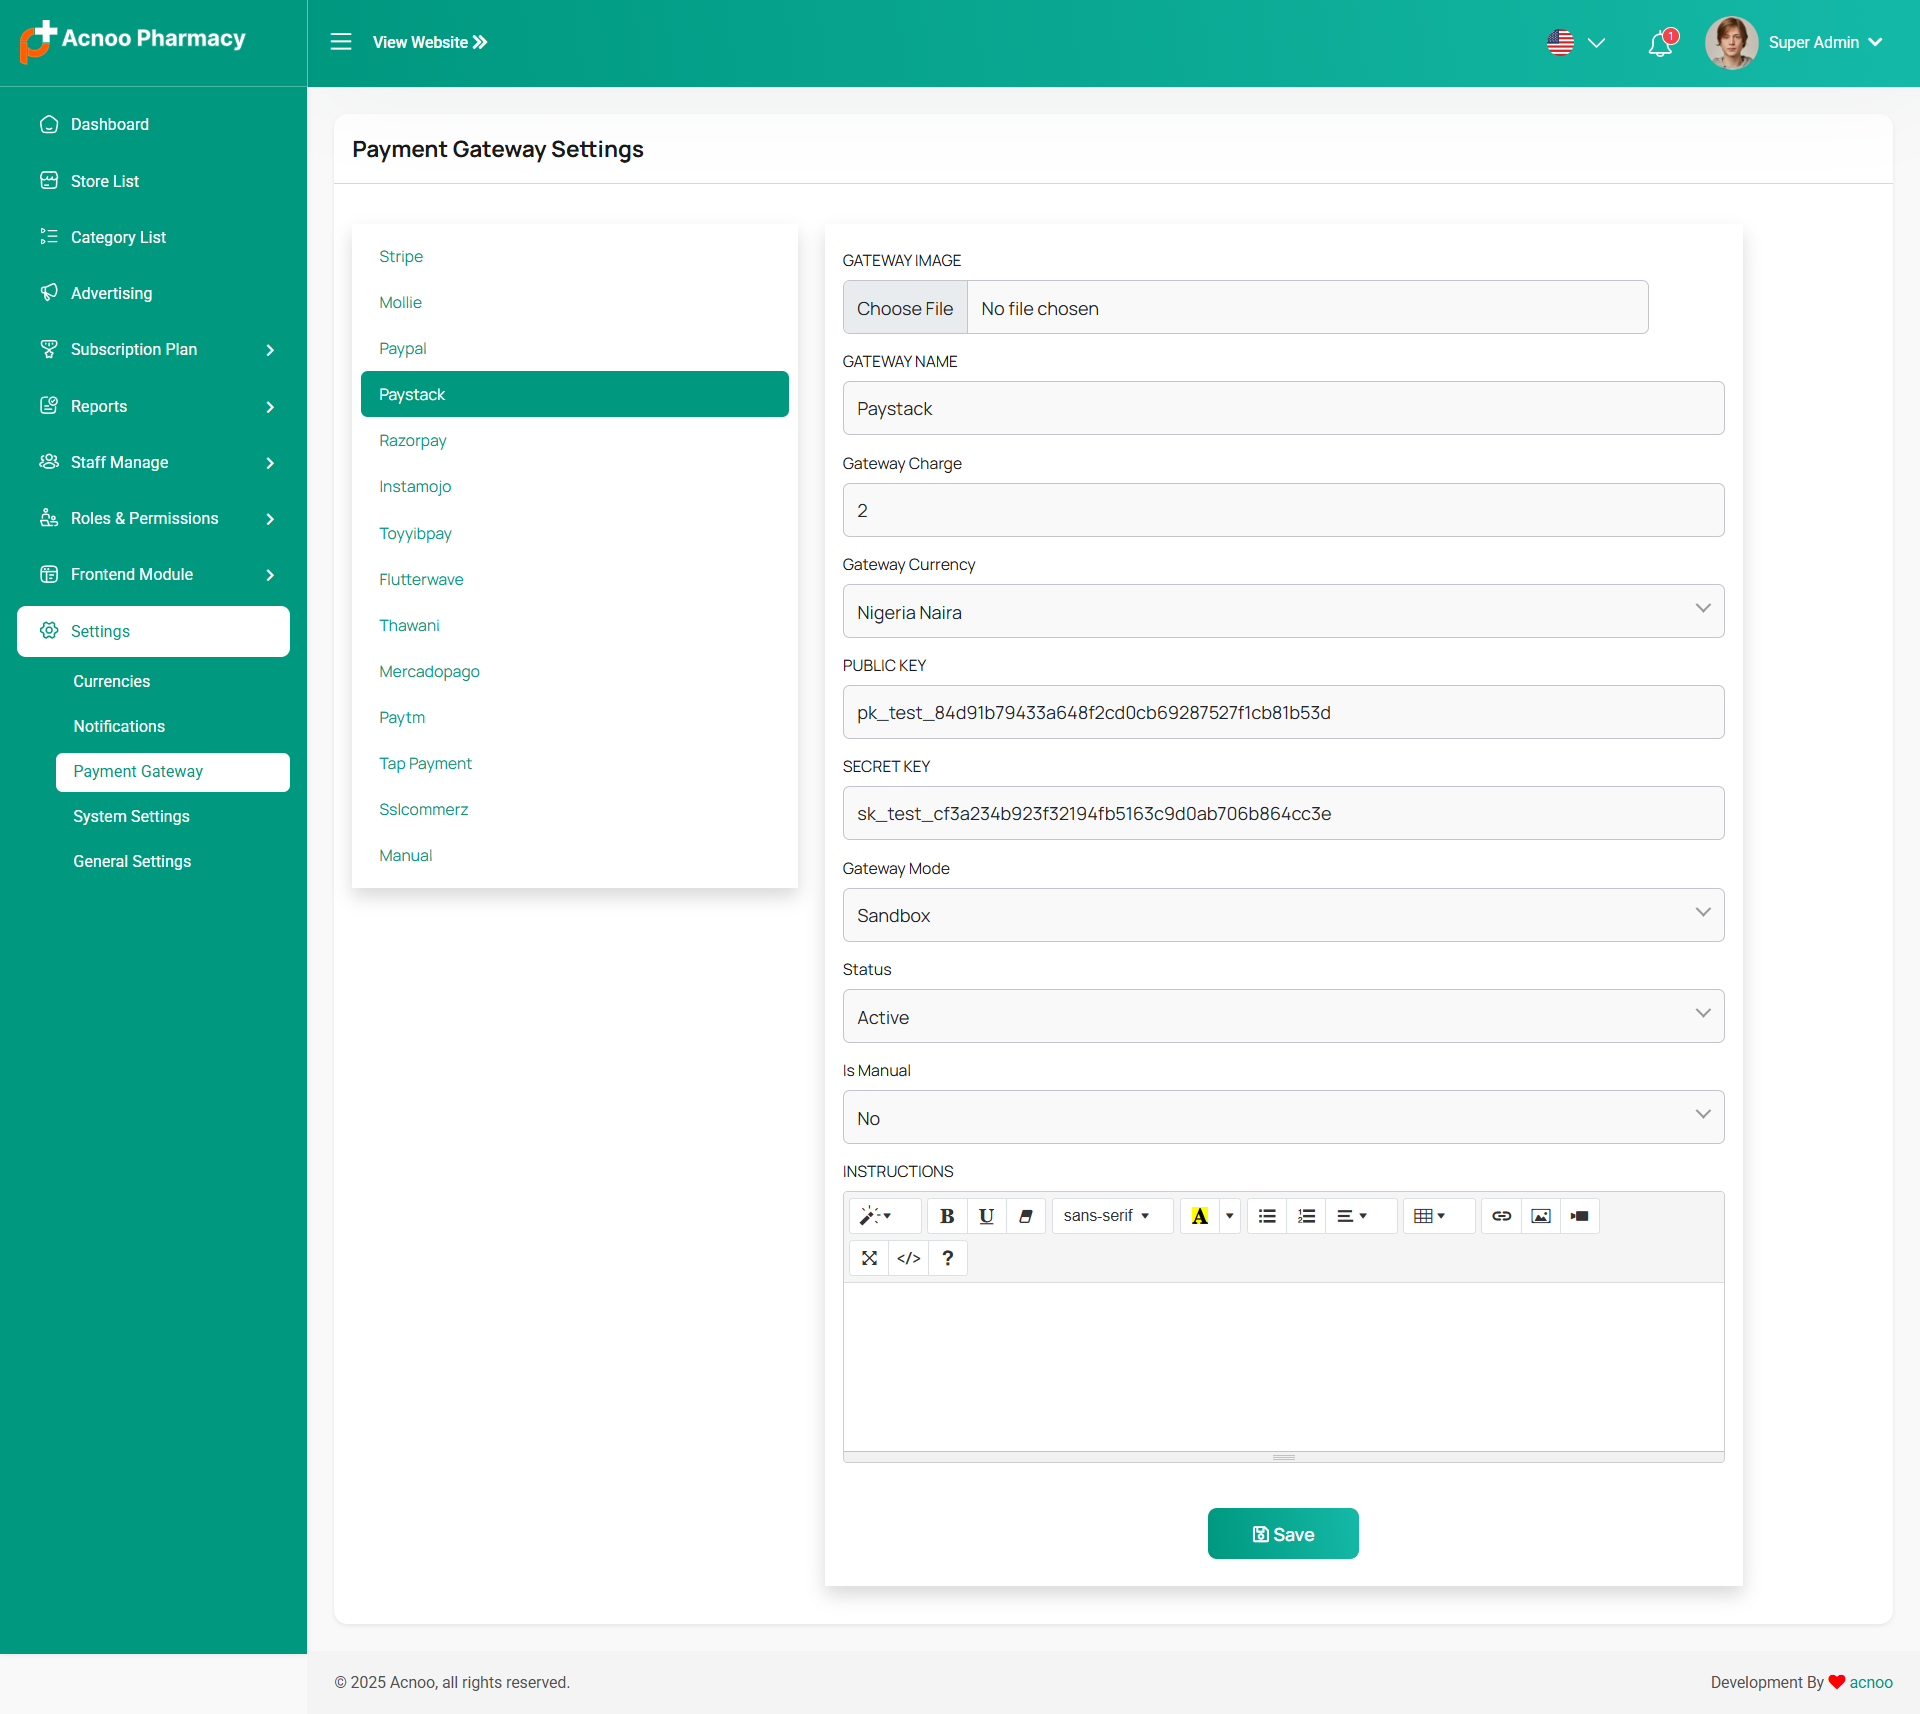The width and height of the screenshot is (1920, 1714).
Task: Click the Gateway Charge input field
Action: click(1283, 510)
